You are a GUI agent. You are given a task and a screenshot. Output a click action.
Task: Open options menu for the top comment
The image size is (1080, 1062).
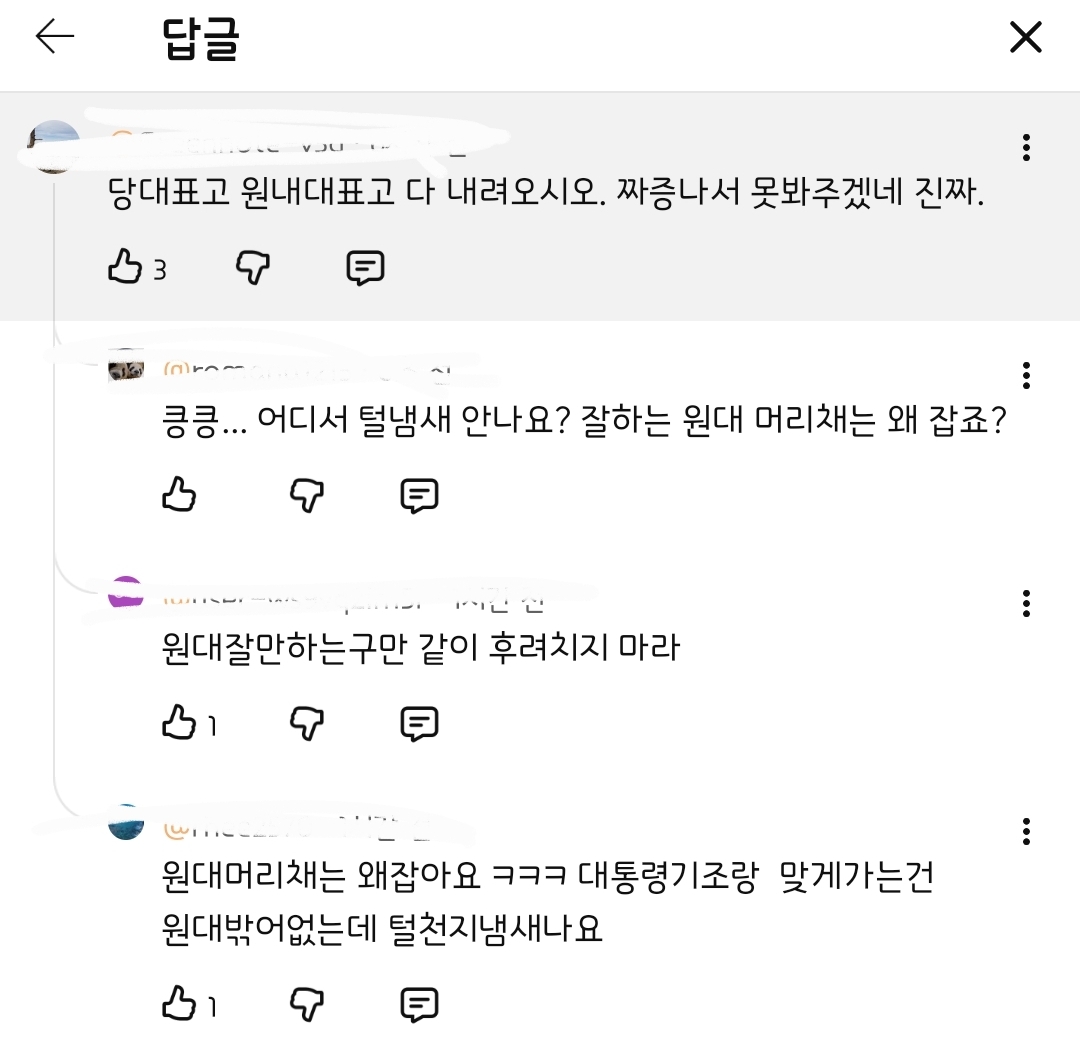[1026, 147]
